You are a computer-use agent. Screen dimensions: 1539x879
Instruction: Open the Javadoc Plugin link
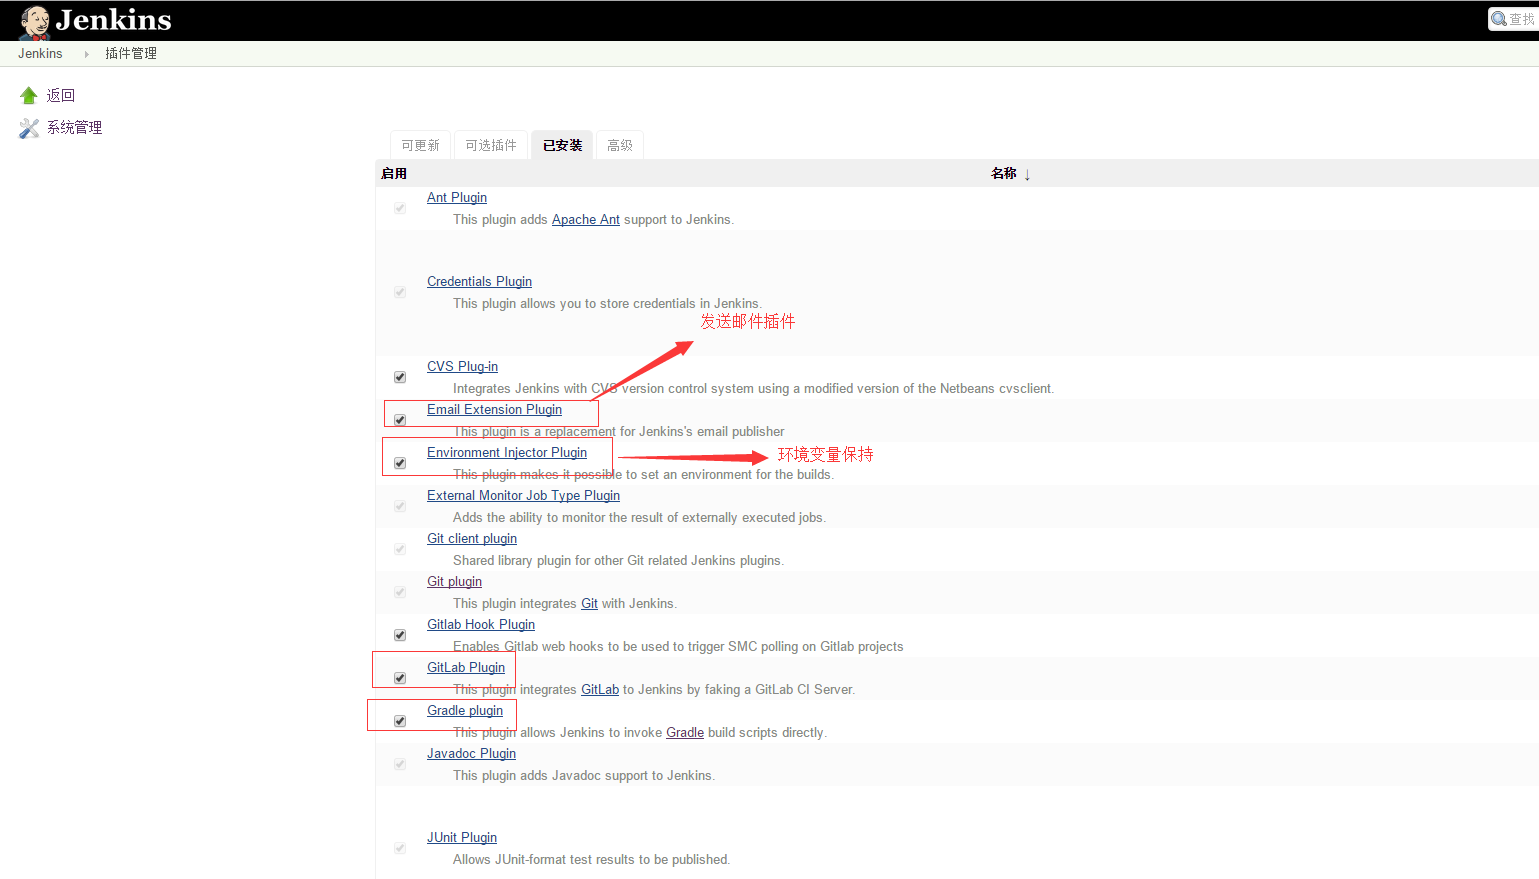click(x=471, y=754)
